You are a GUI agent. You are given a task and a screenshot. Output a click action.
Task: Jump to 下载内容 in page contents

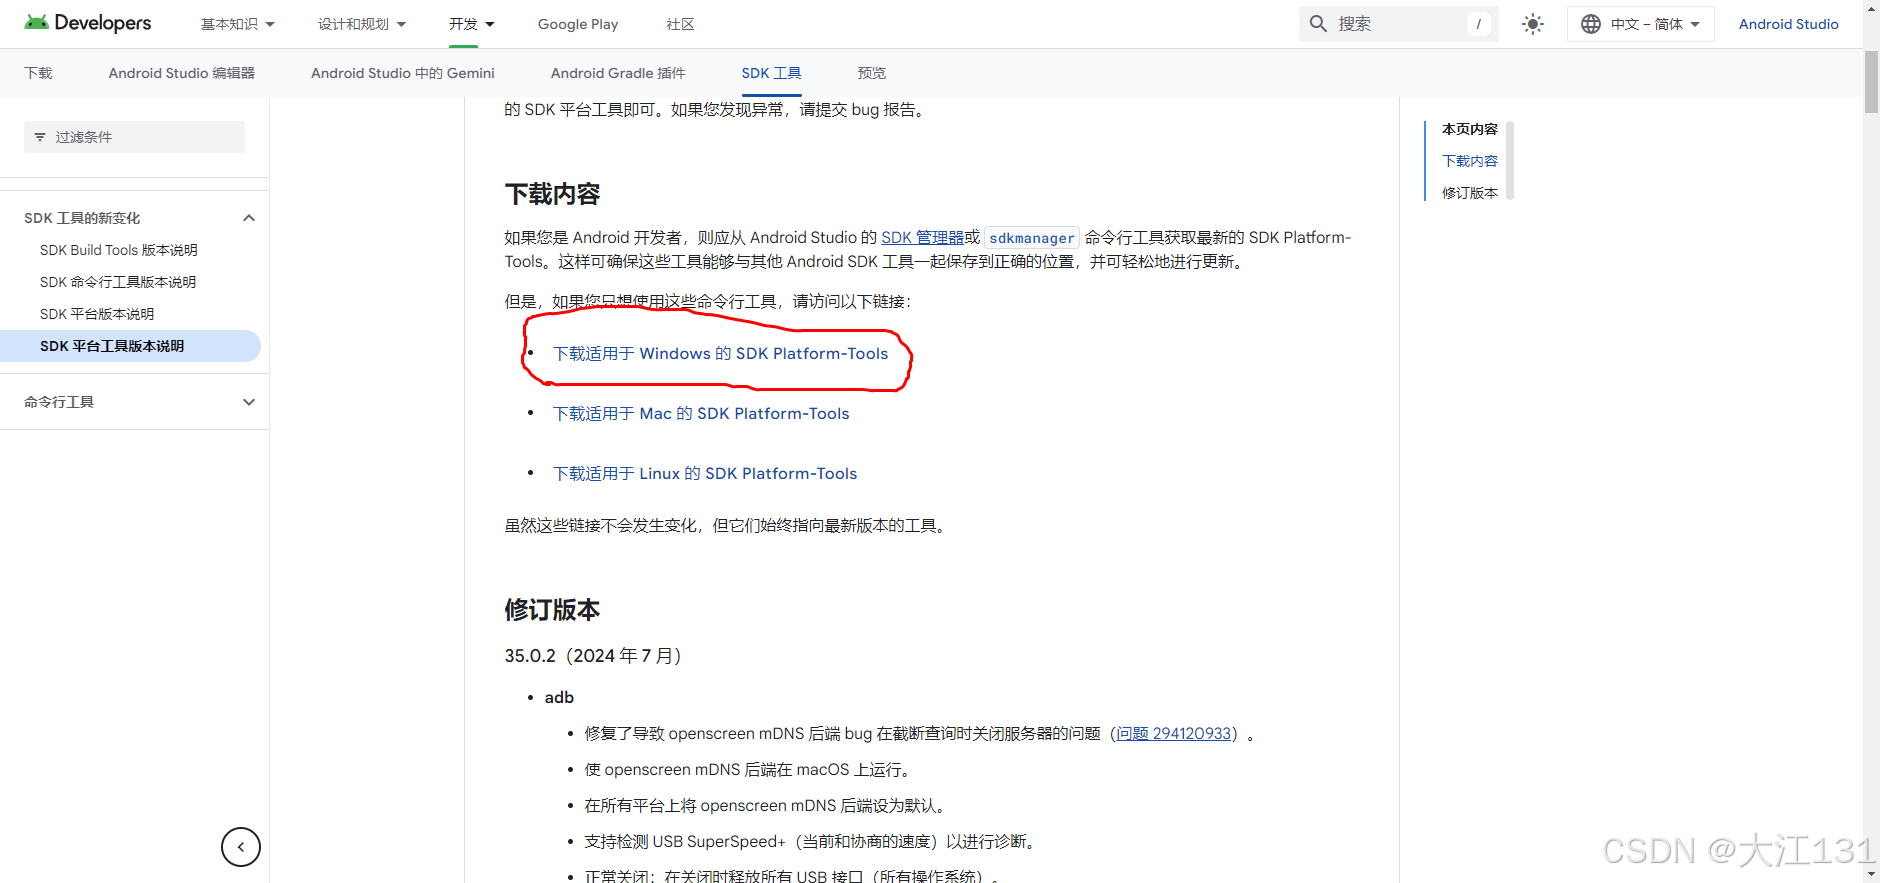[1469, 161]
